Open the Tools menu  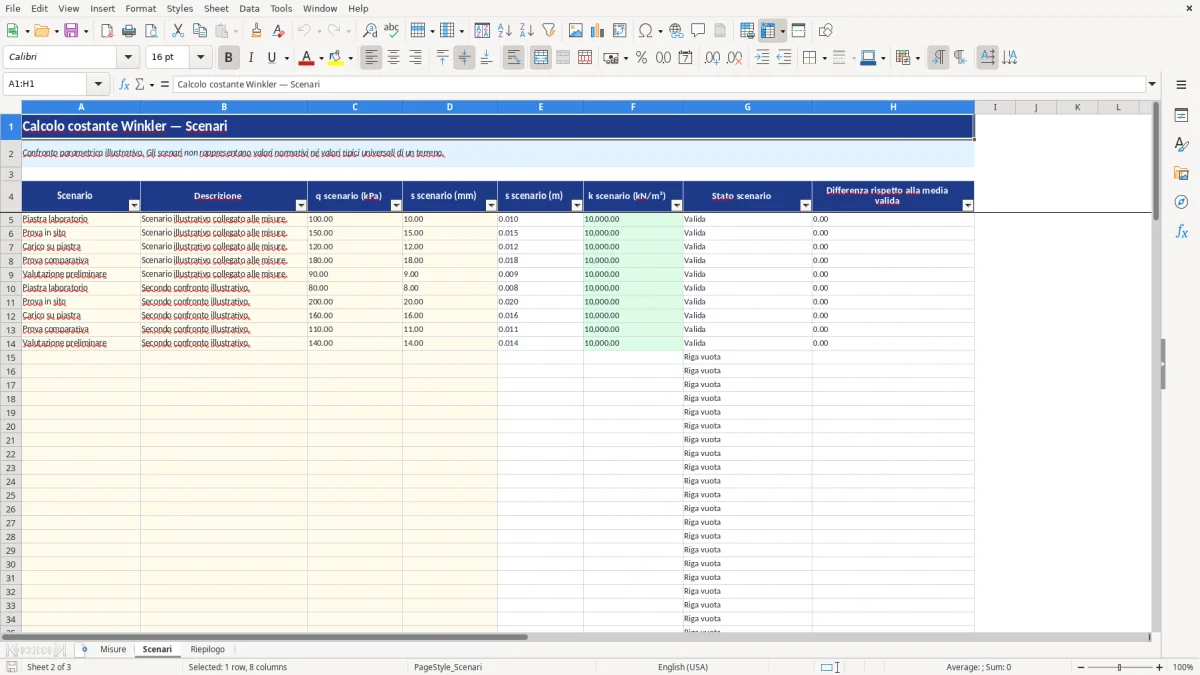(281, 8)
